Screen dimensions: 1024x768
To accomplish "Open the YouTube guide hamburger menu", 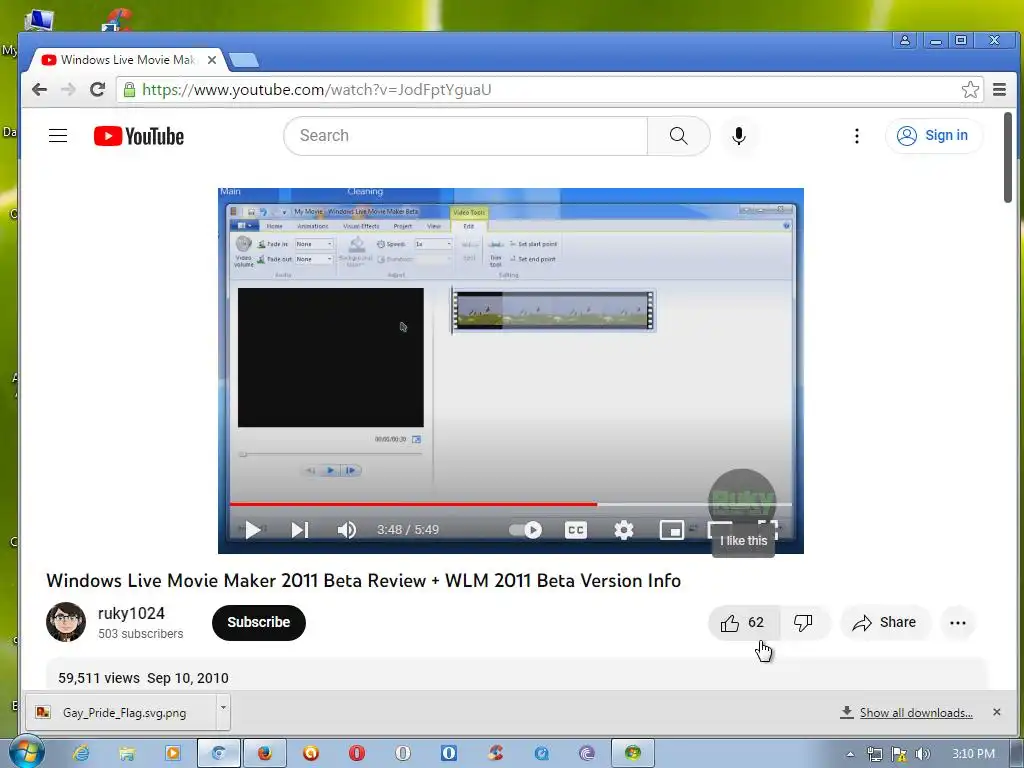I will pyautogui.click(x=58, y=136).
